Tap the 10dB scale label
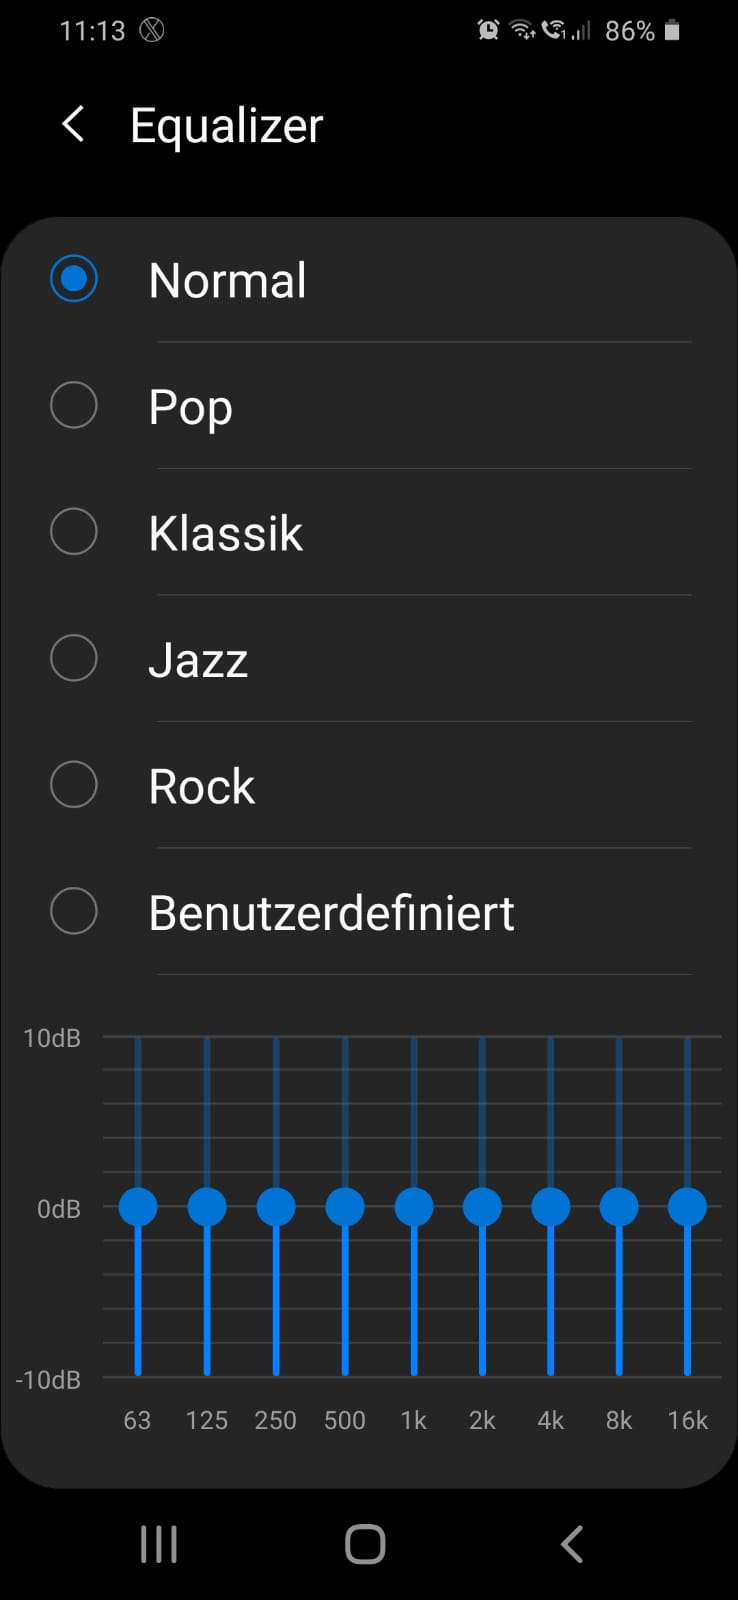738x1600 pixels. coord(52,1038)
